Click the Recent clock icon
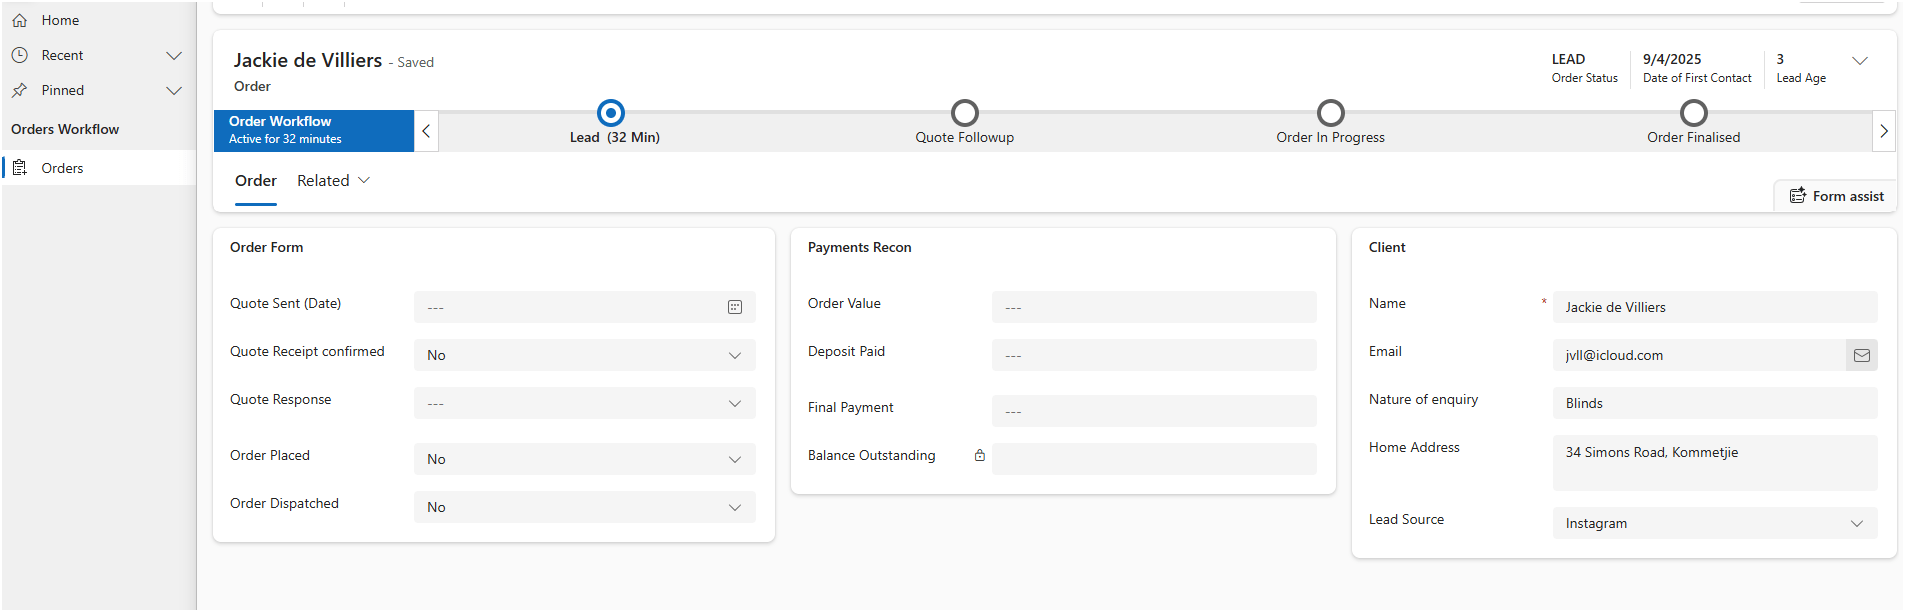This screenshot has height=612, width=1905. 19,55
